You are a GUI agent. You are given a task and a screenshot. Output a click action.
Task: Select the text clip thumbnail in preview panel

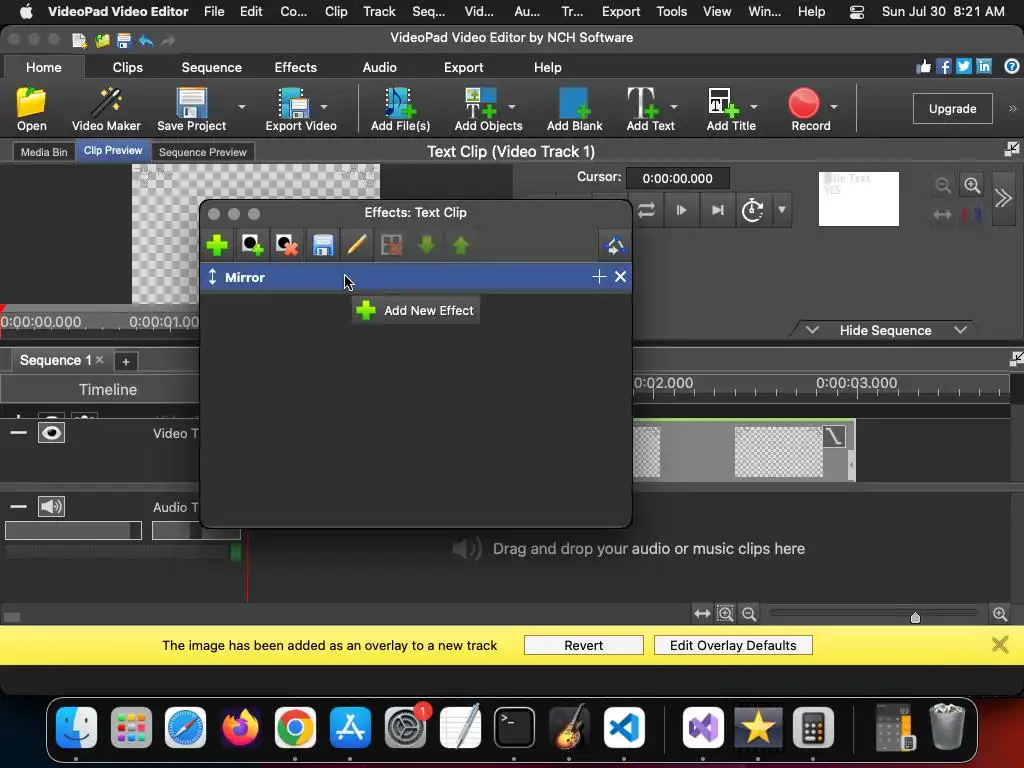858,199
